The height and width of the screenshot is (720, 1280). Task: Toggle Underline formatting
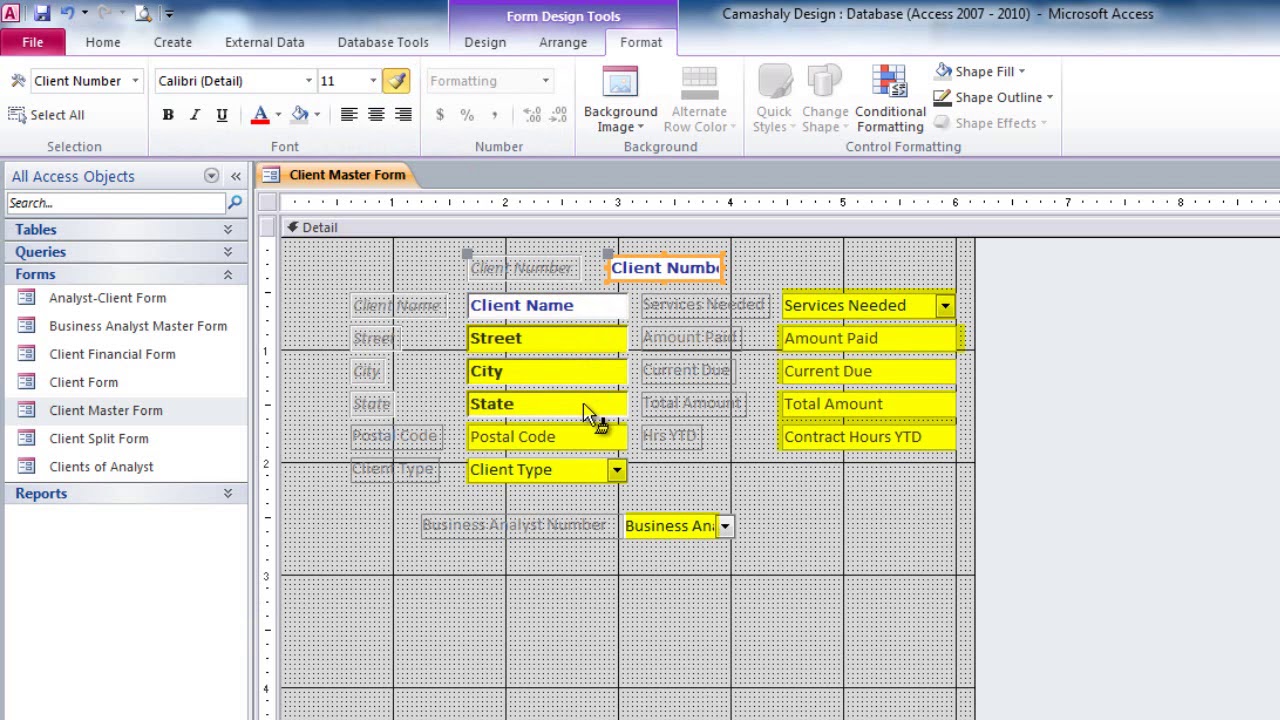click(x=222, y=115)
